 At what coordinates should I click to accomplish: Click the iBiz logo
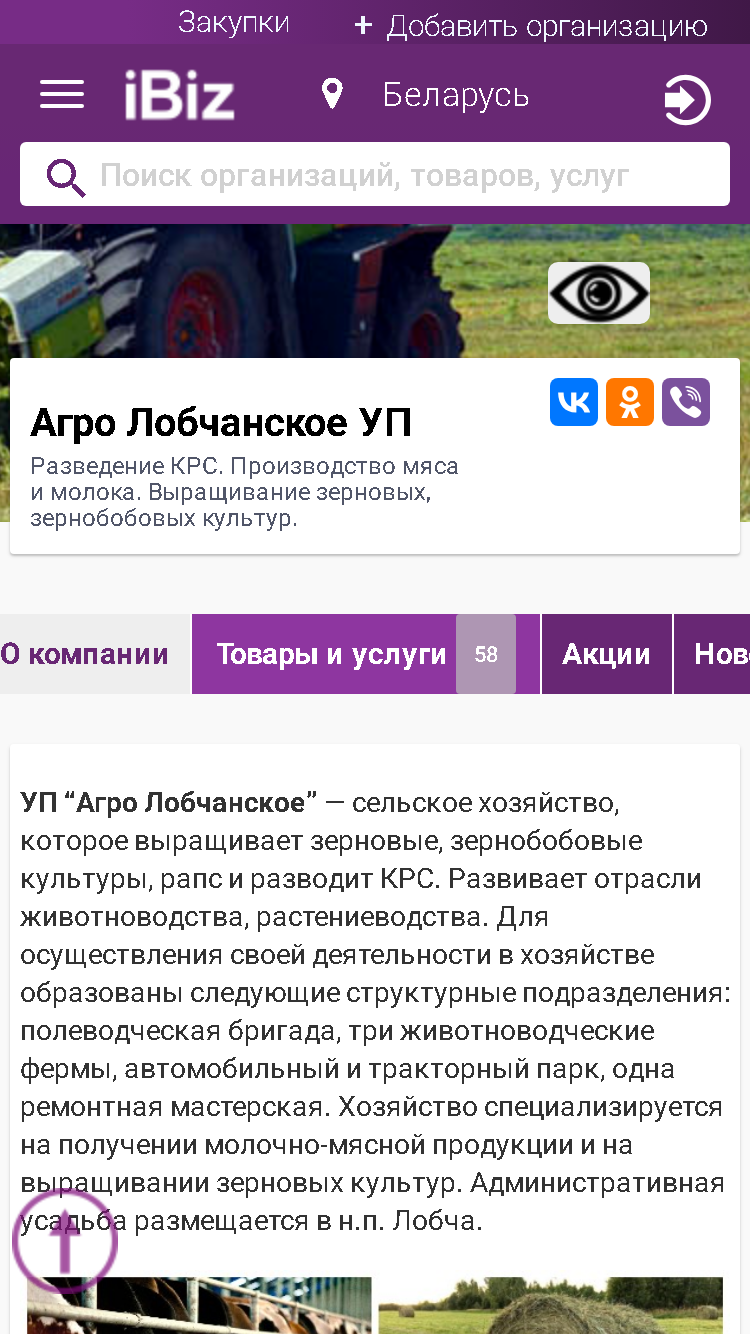point(179,96)
